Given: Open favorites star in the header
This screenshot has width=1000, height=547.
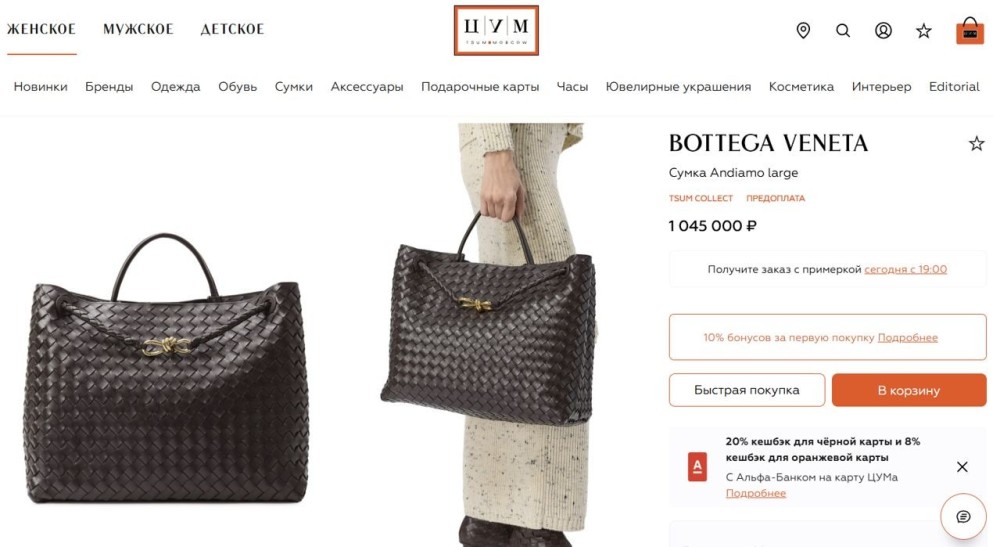Looking at the screenshot, I should [923, 31].
